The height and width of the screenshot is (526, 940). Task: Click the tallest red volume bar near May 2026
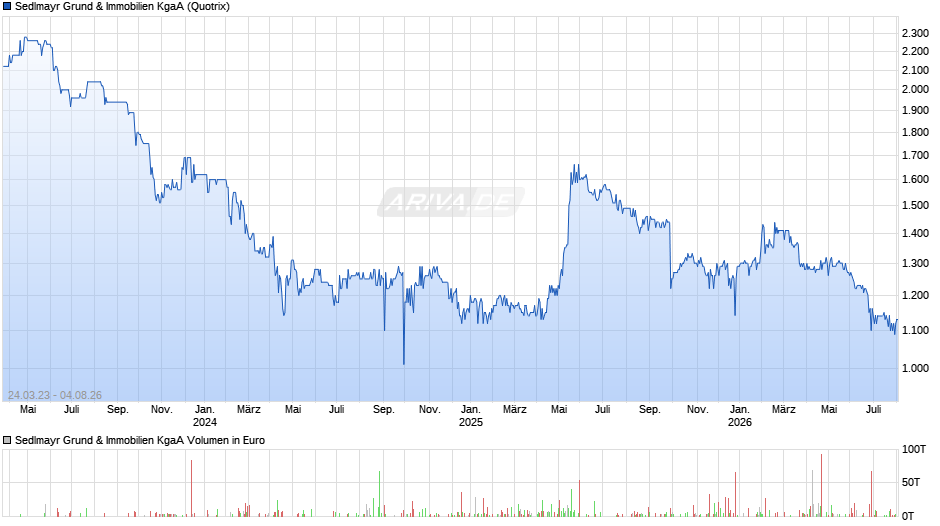[821, 485]
